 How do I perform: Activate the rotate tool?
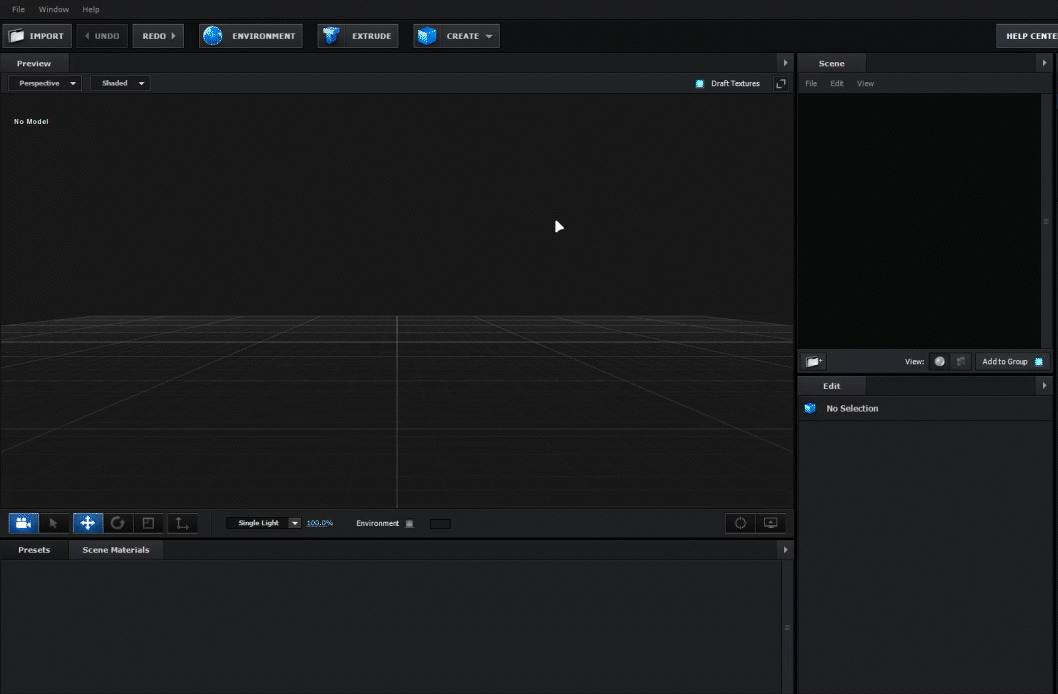[117, 523]
